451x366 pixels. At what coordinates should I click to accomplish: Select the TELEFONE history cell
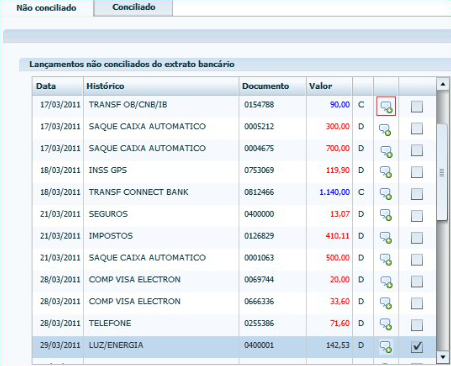pos(110,323)
